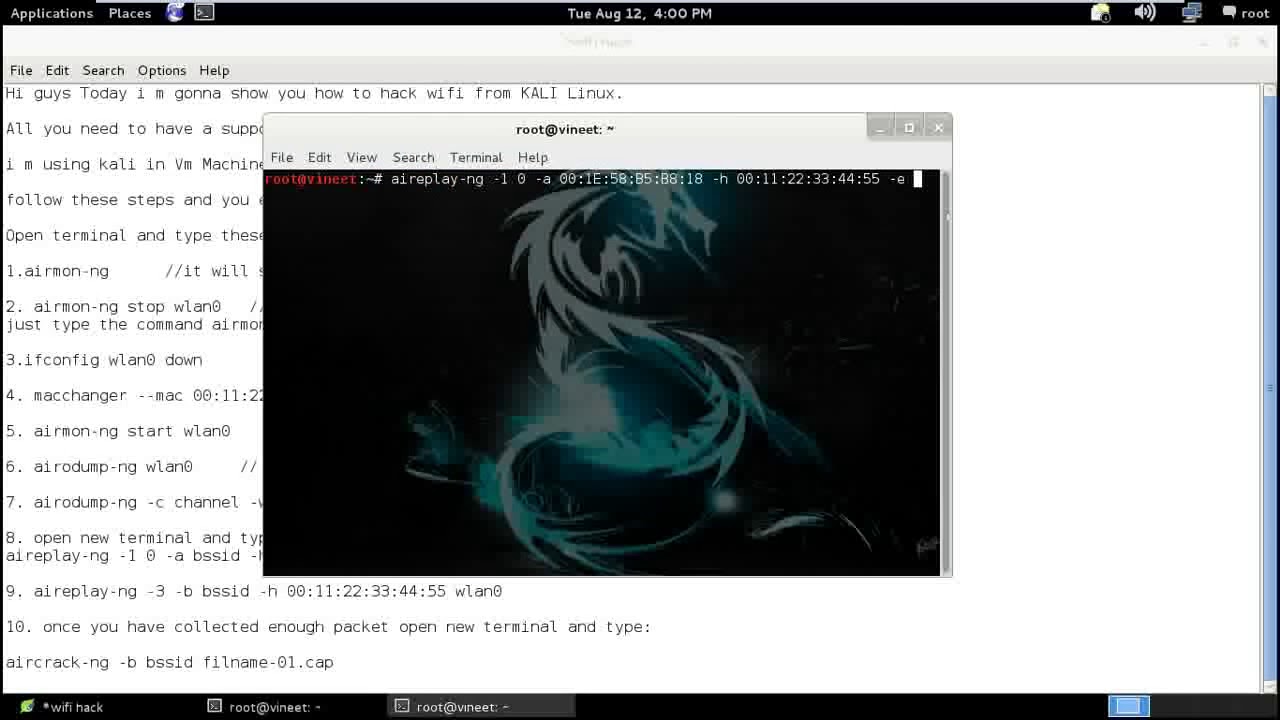The image size is (1280, 720).
Task: Click the line starting 'Hi guys Today'
Action: [x=314, y=93]
